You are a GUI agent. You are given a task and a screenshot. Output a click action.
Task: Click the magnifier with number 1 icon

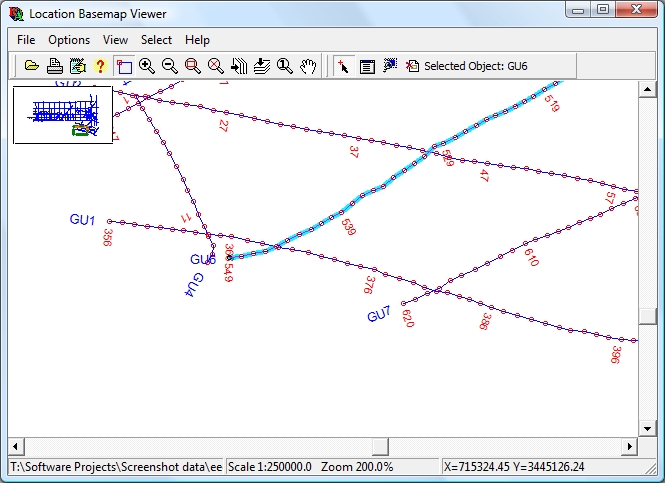click(x=285, y=66)
